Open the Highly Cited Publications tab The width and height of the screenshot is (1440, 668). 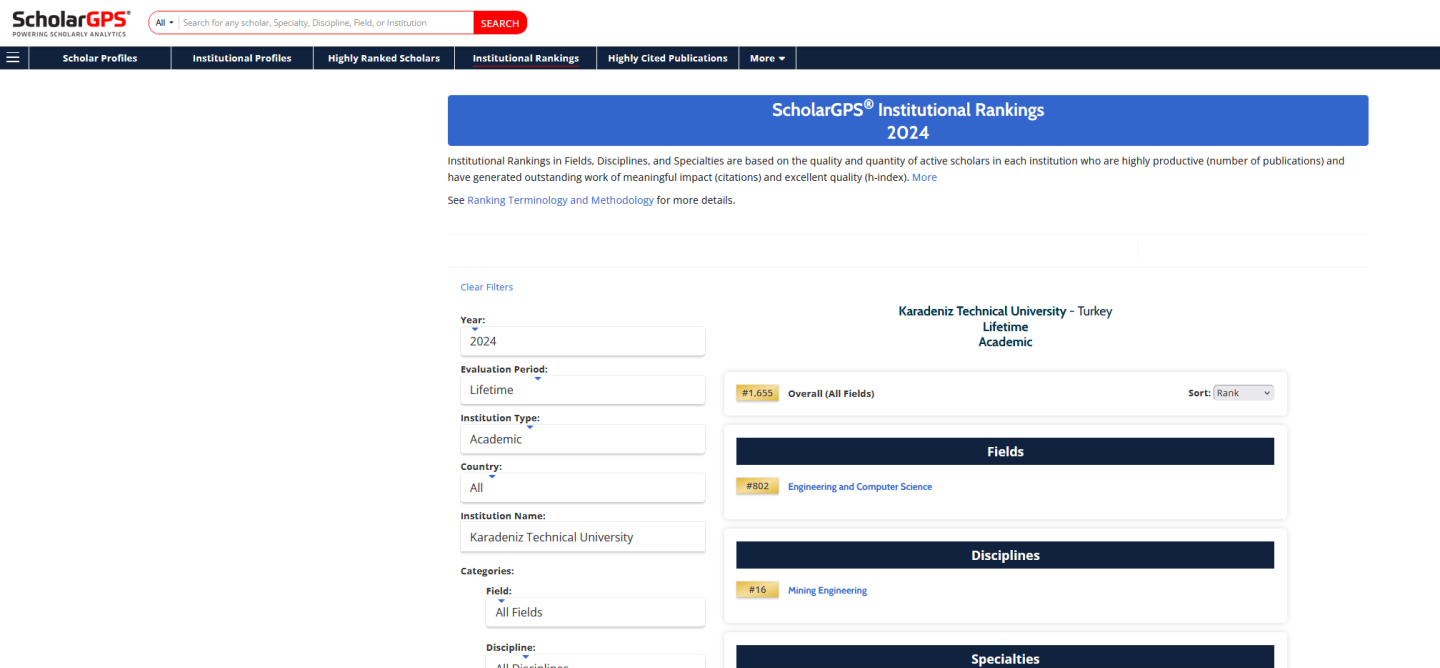(x=668, y=58)
